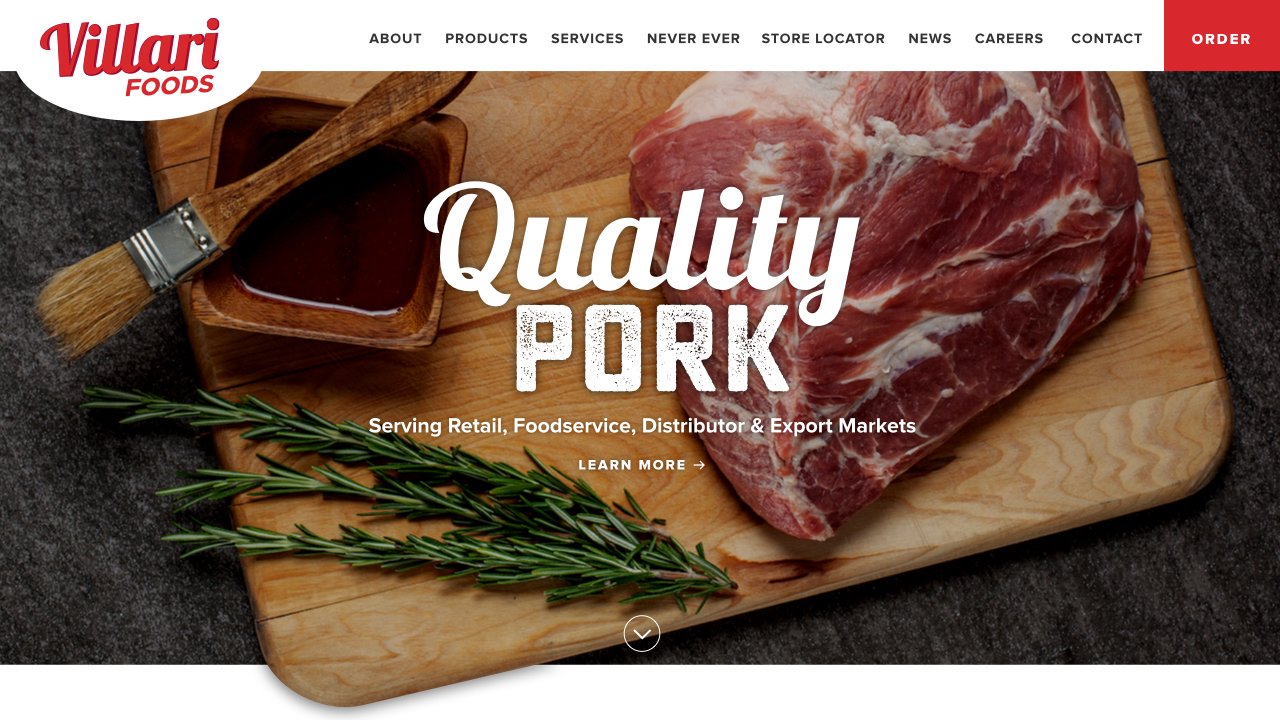Go to the Services page

(x=587, y=39)
